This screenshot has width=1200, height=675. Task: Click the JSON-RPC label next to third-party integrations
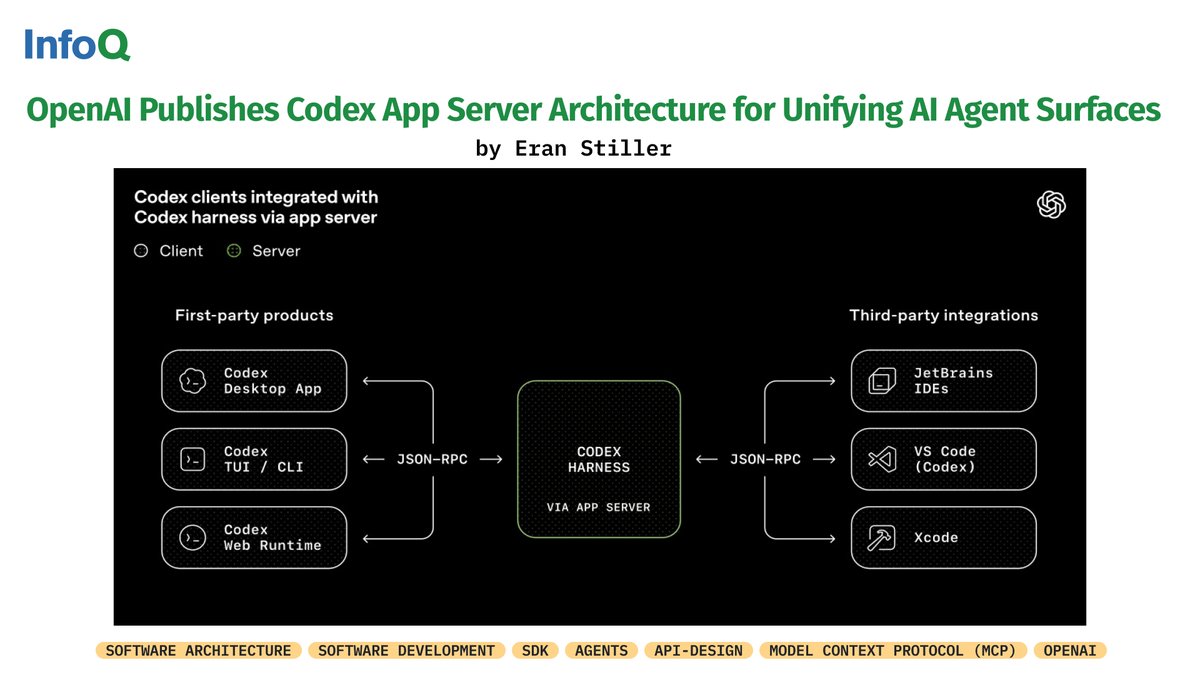[x=765, y=460]
